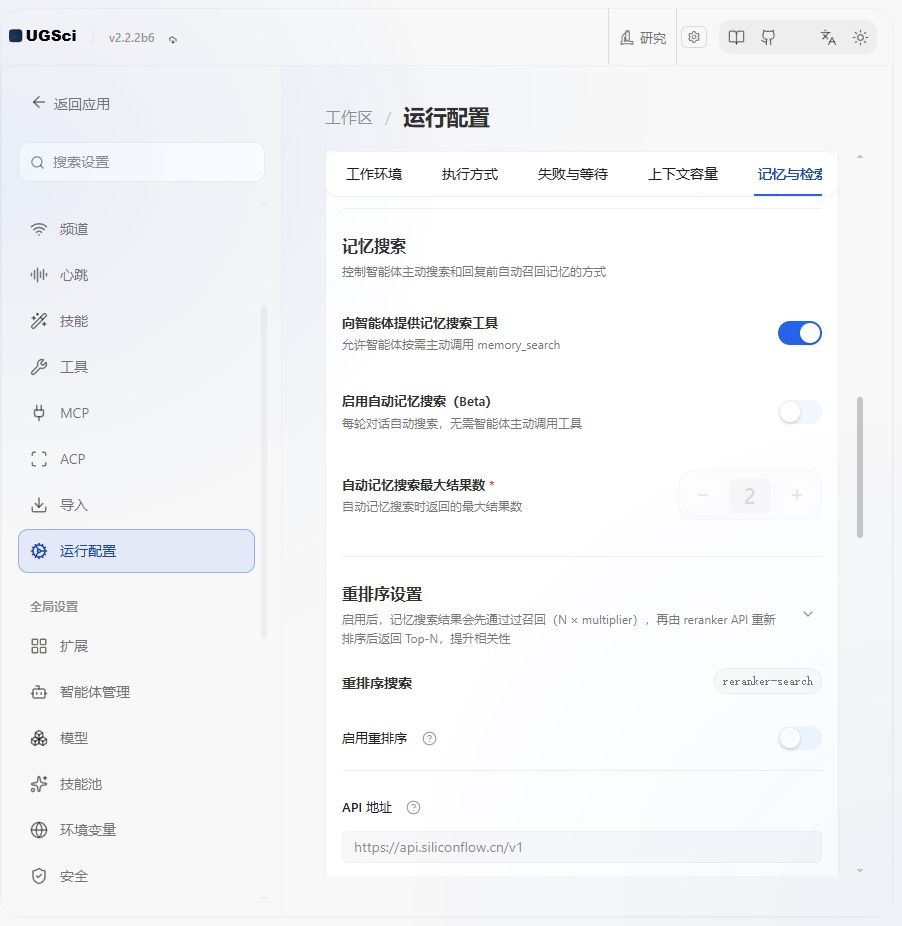Open 频道 in the sidebar
Image resolution: width=902 pixels, height=926 pixels.
pos(136,229)
